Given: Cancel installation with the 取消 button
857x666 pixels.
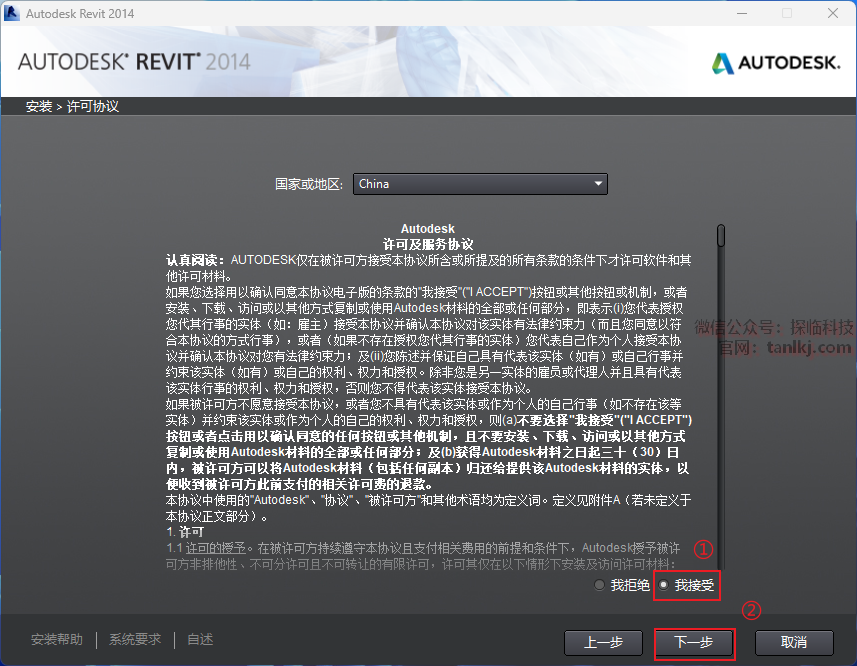Looking at the screenshot, I should 794,643.
